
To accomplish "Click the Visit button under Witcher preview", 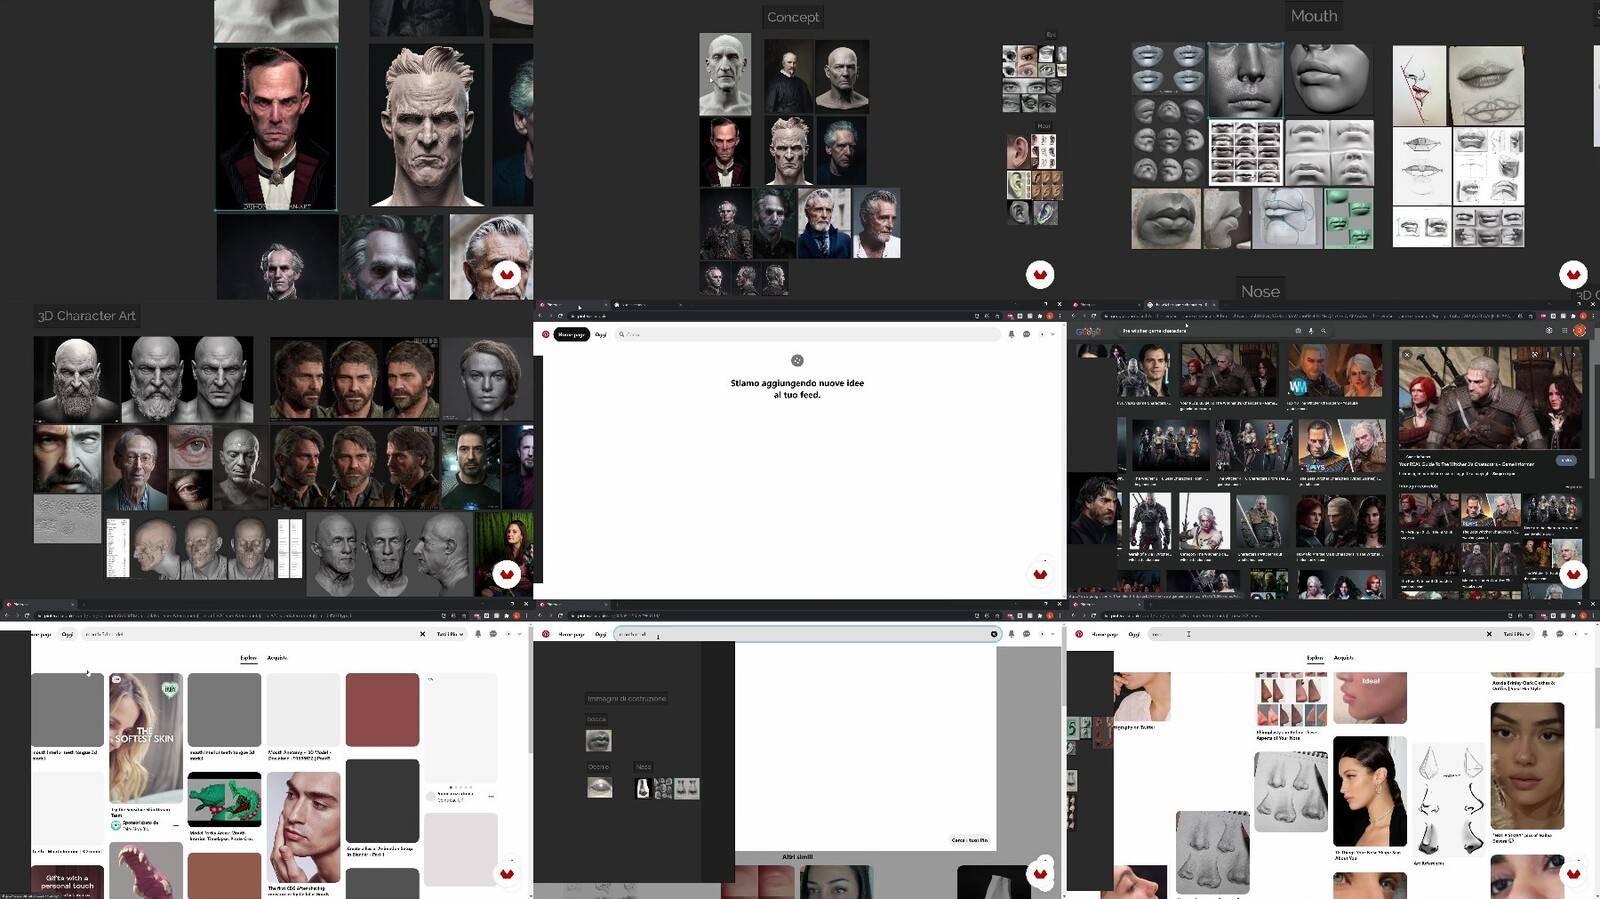I will [1566, 460].
